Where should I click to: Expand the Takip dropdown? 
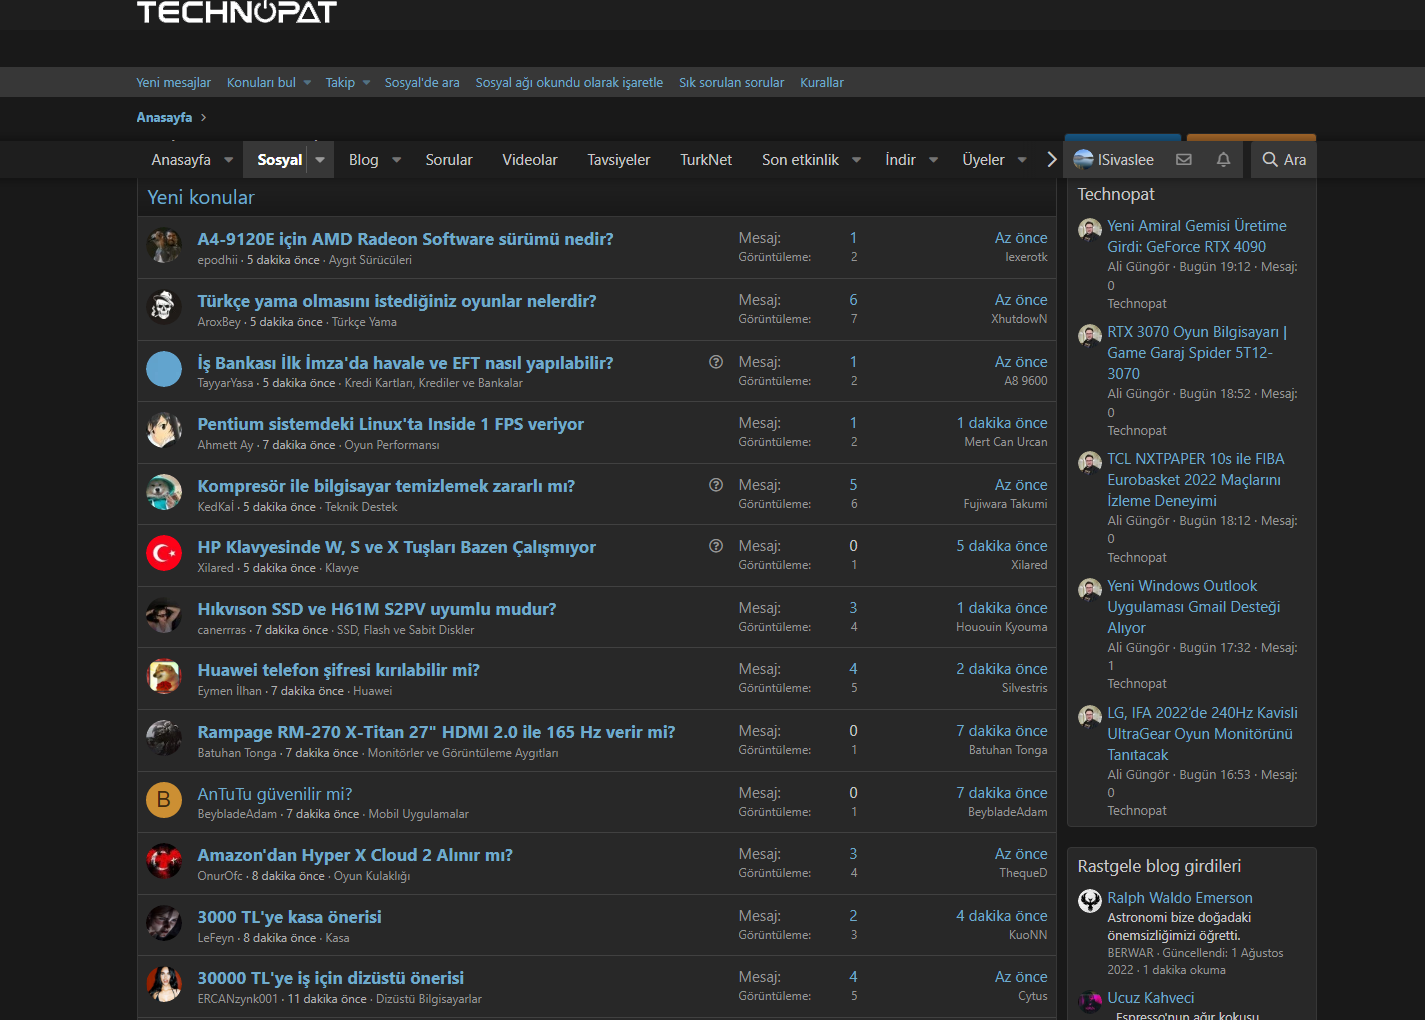[366, 83]
